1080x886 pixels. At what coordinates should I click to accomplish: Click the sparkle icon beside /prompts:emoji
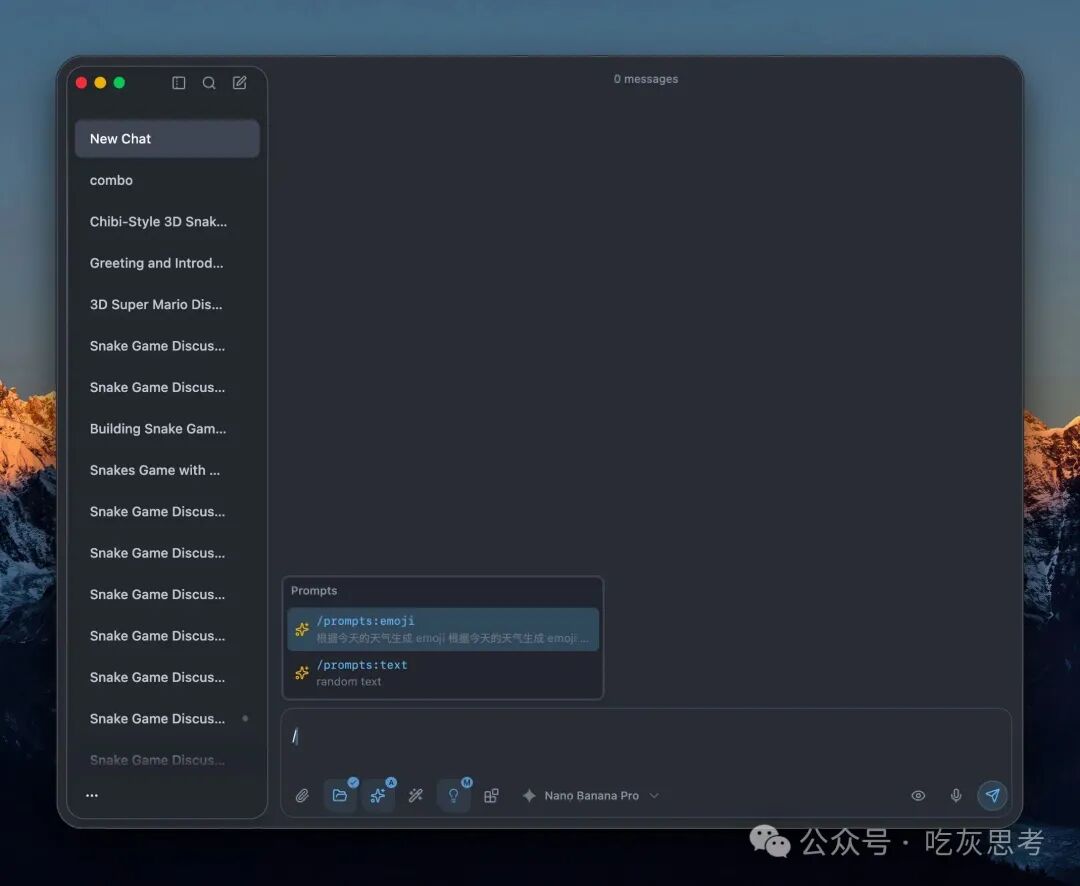(302, 629)
